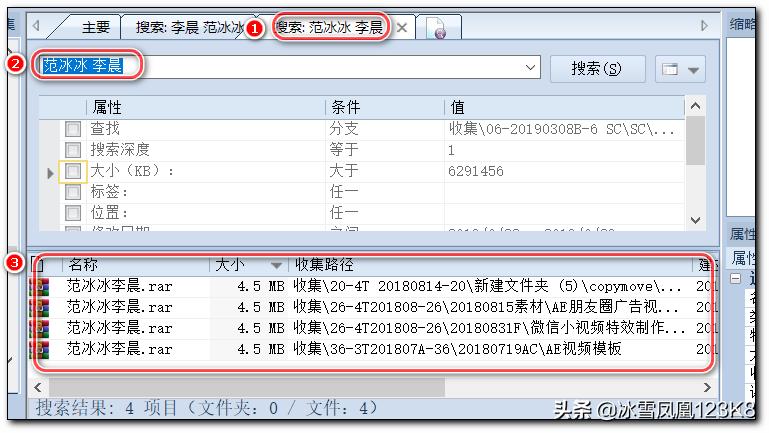Open the layout view dropdown arrow
769x433 pixels.
[x=693, y=70]
